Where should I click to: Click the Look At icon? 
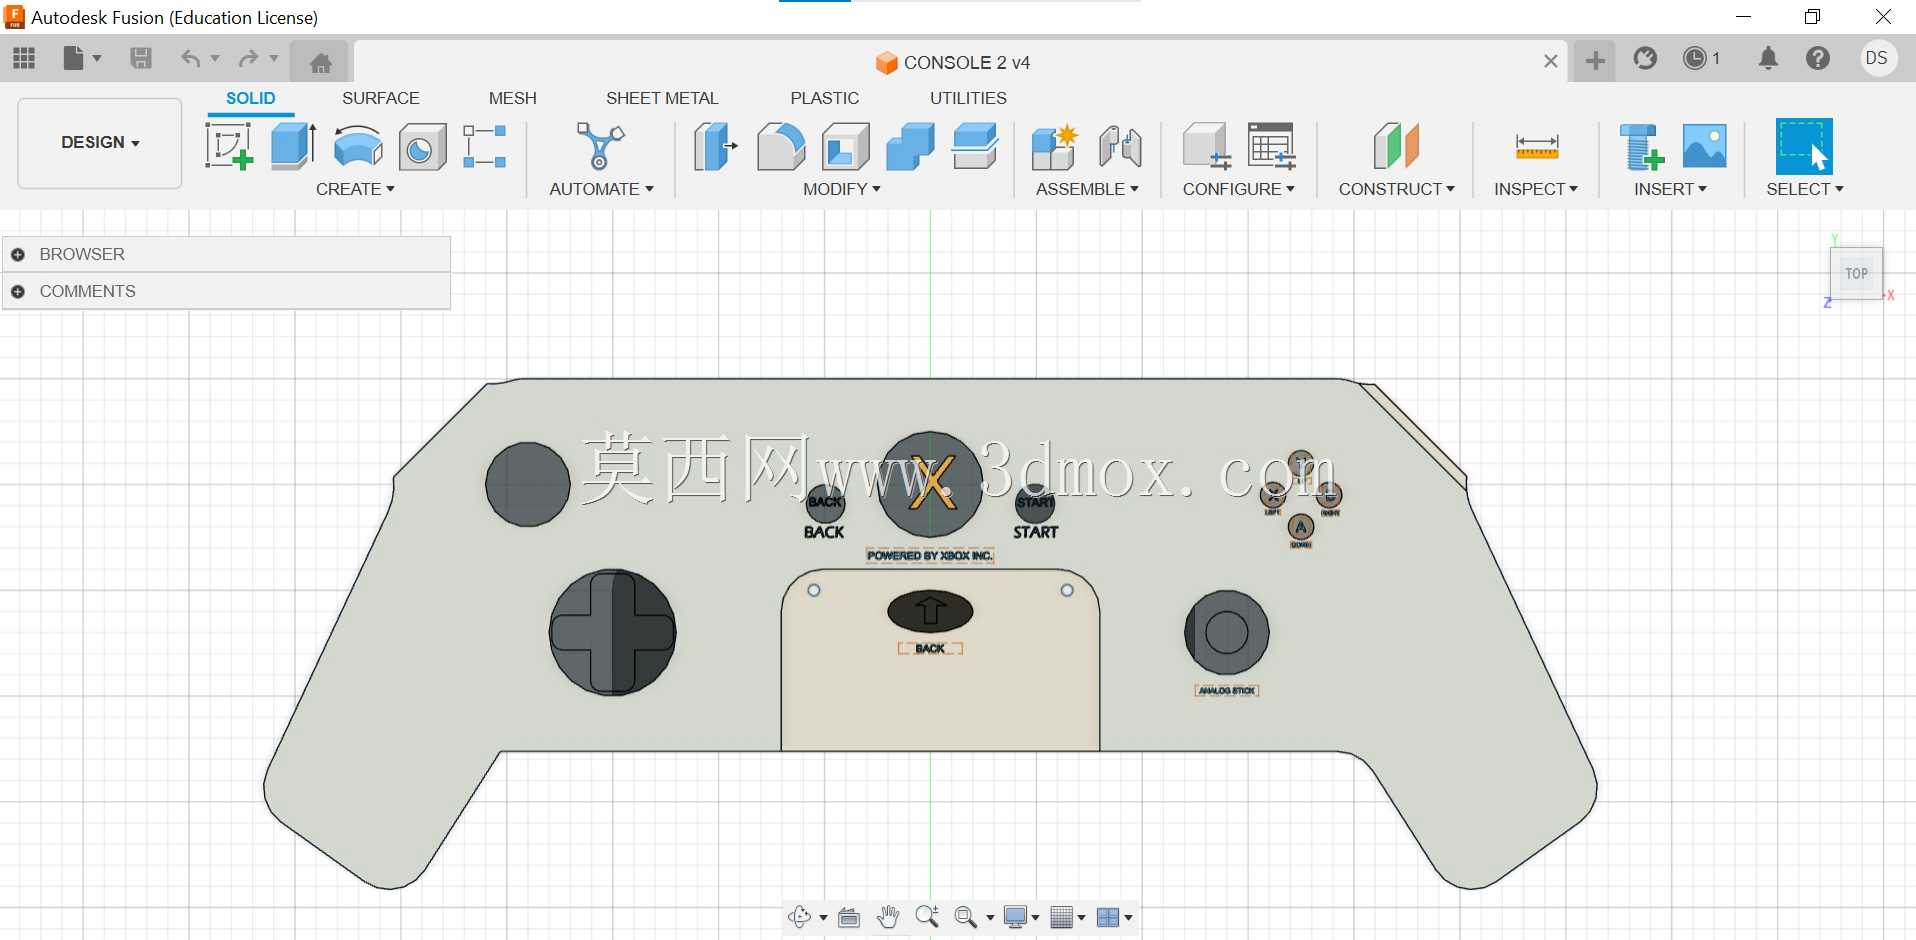pos(849,917)
